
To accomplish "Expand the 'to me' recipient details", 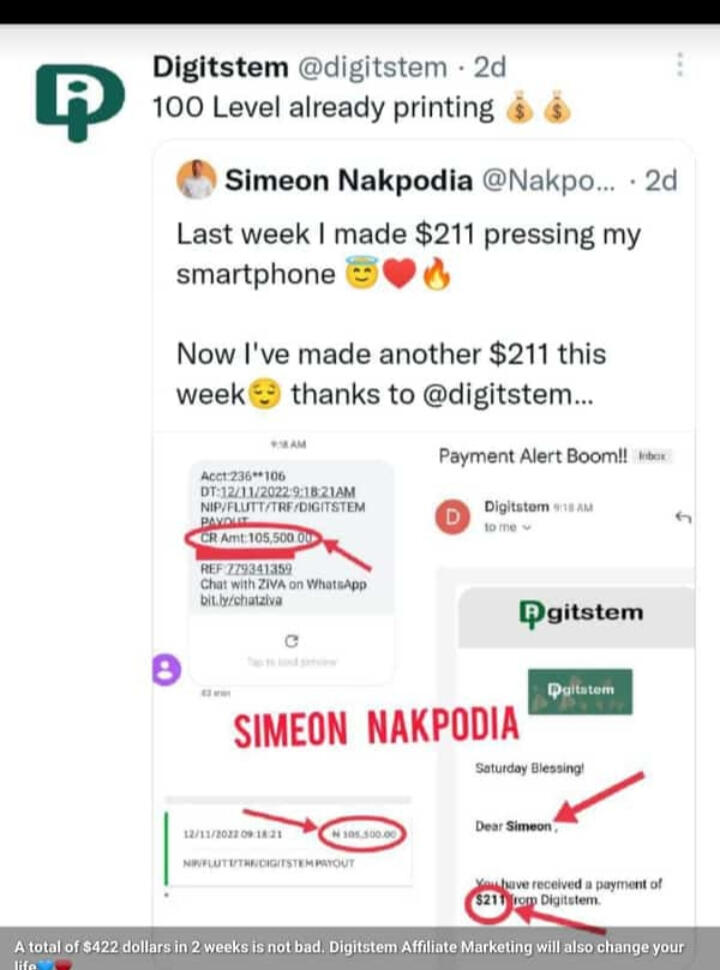I will pyautogui.click(x=508, y=527).
